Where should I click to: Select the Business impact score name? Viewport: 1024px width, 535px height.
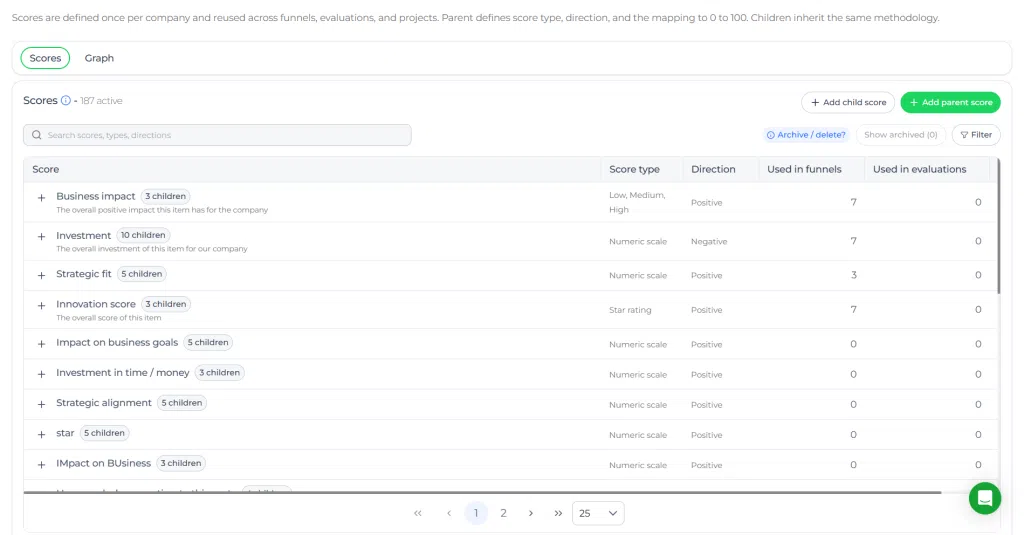pyautogui.click(x=95, y=196)
